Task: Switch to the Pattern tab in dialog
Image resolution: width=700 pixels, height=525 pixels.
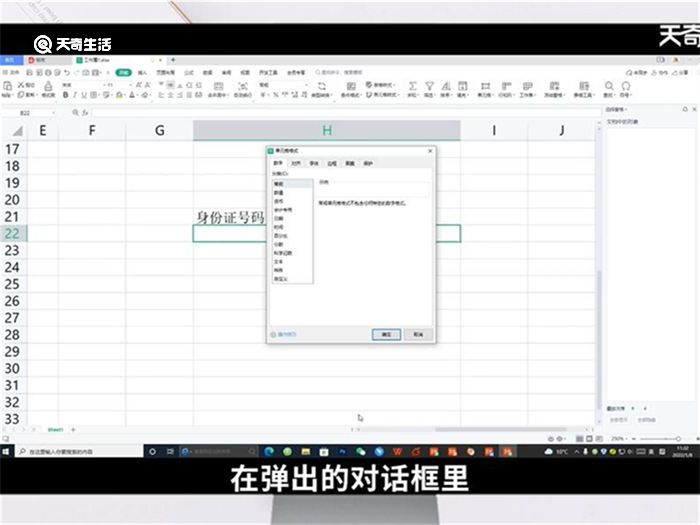Action: (x=350, y=163)
